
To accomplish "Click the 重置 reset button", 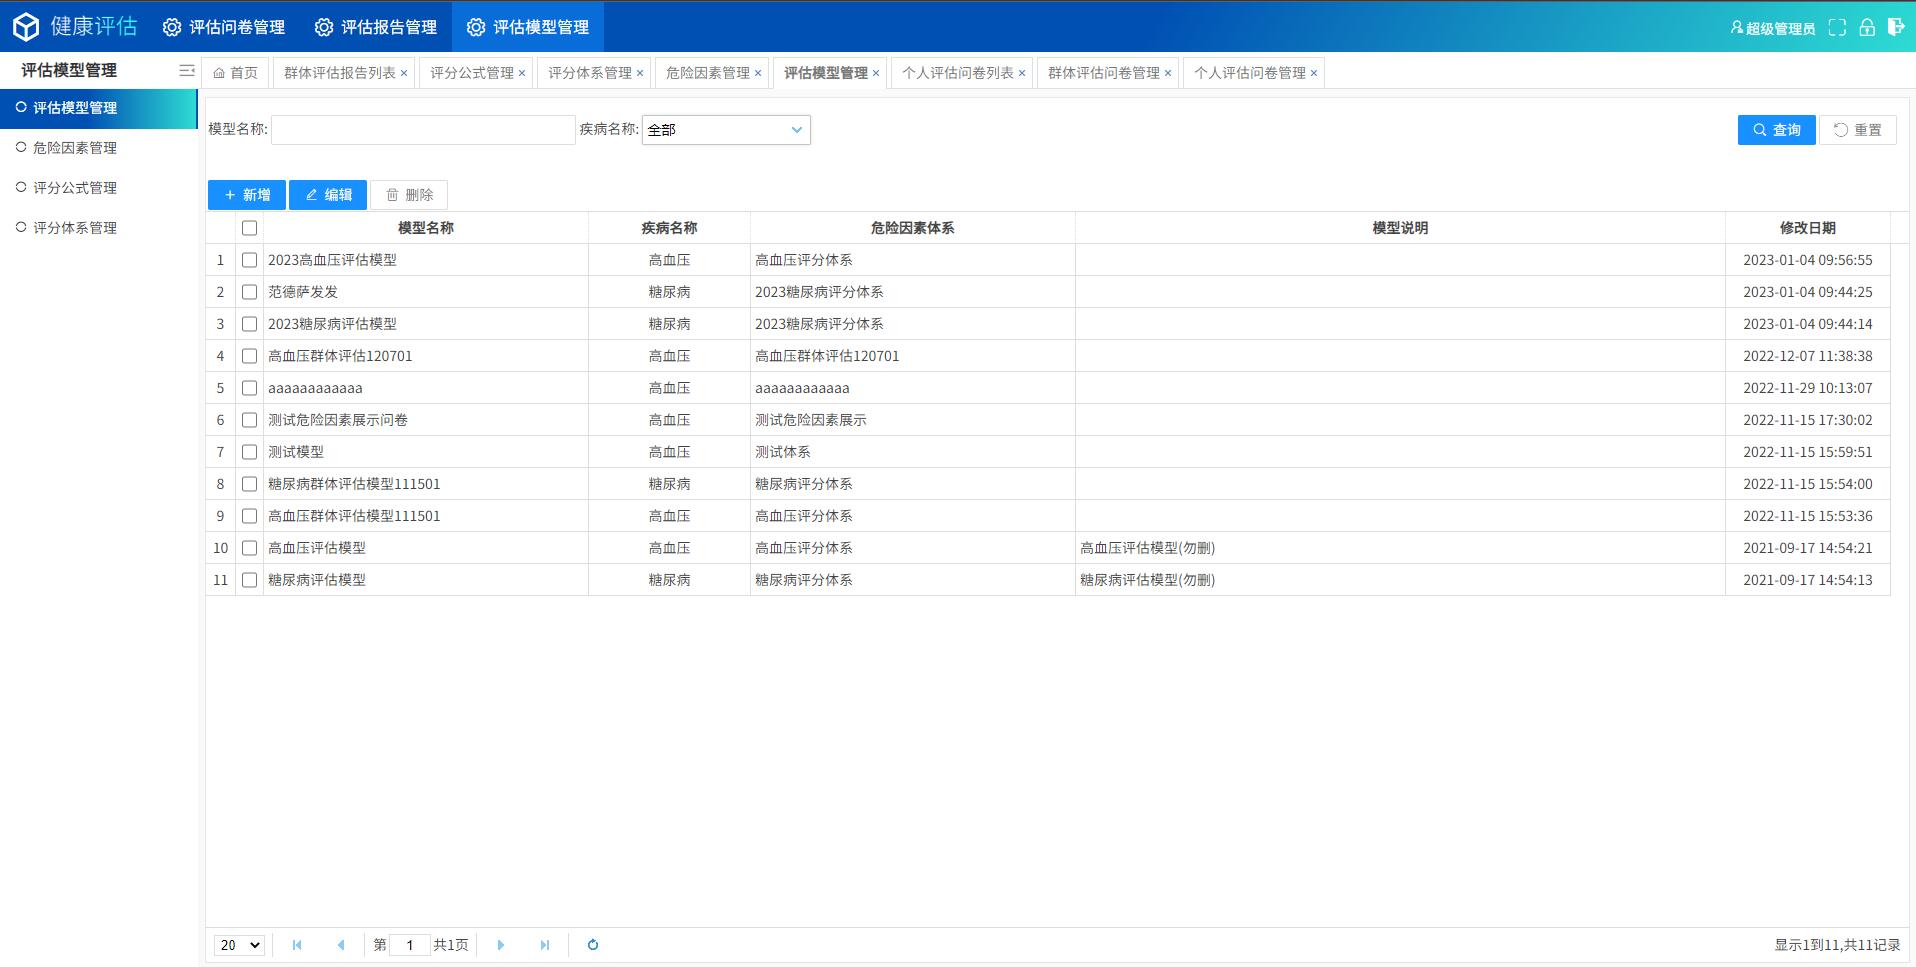I will 1858,130.
